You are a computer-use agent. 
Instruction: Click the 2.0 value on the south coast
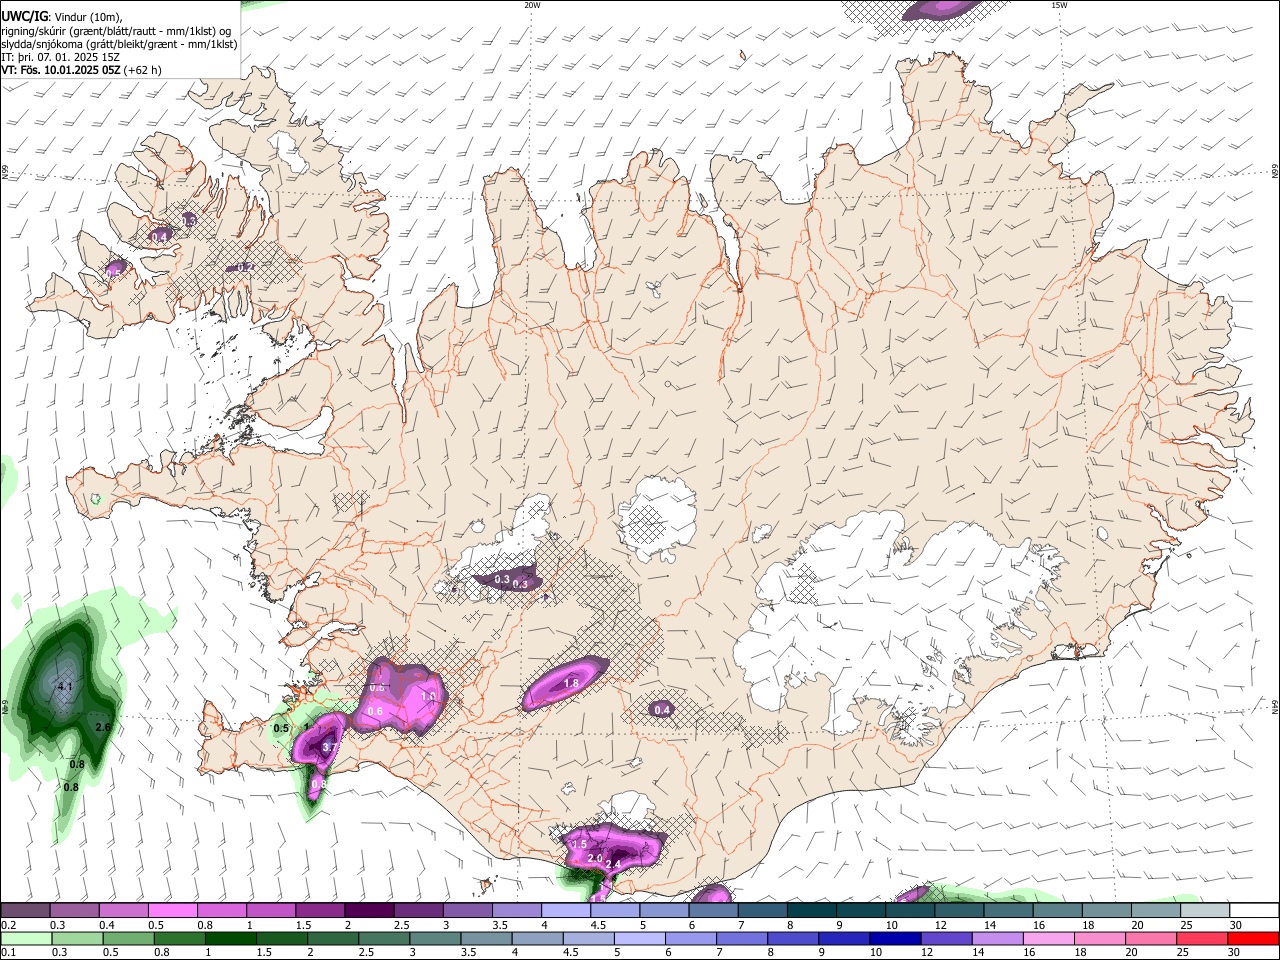click(595, 859)
